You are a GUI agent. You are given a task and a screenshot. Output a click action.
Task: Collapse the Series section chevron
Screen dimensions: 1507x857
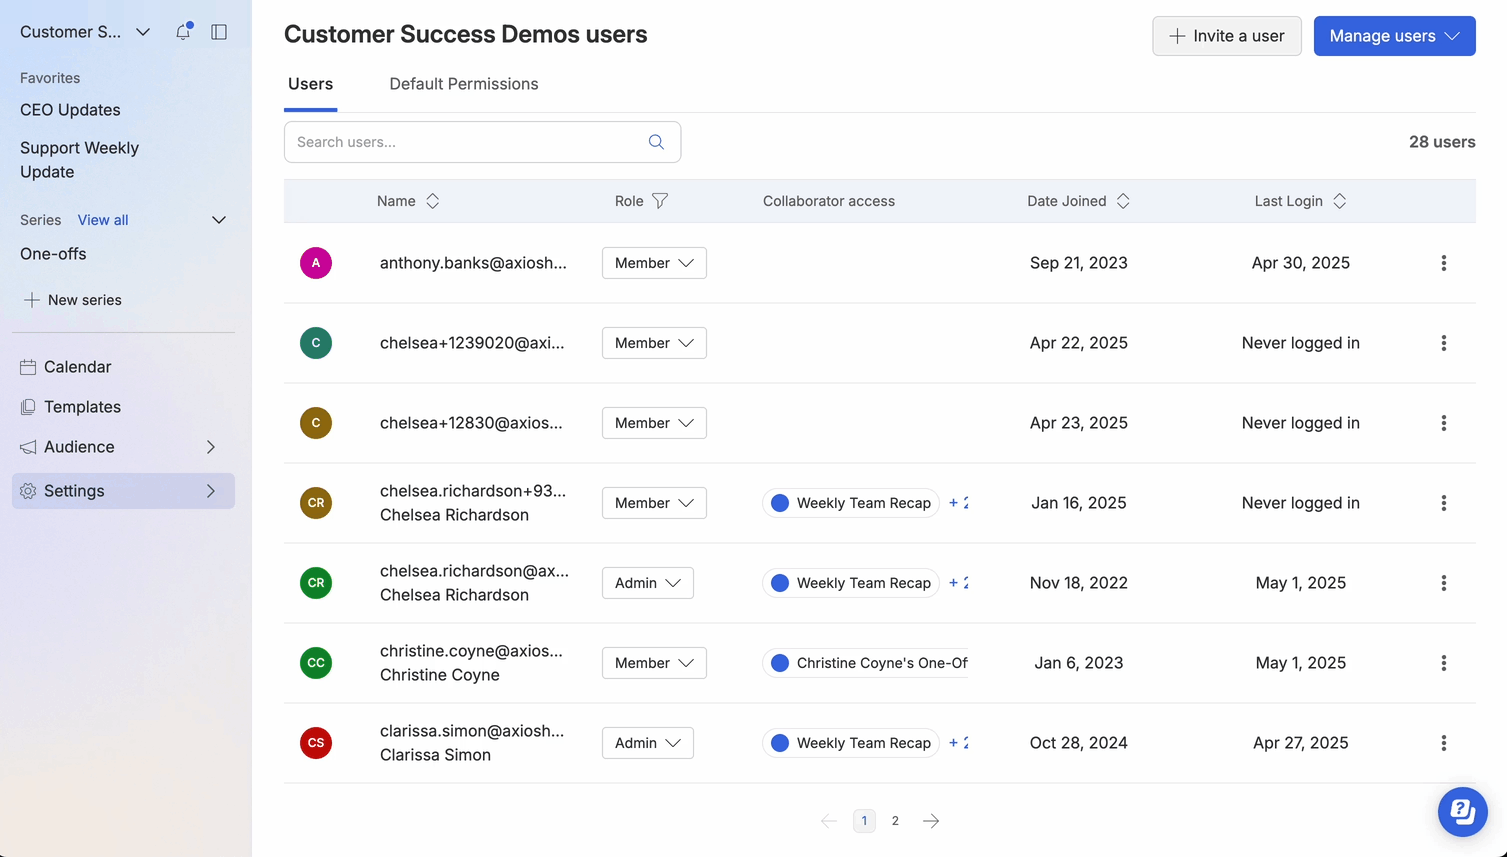pyautogui.click(x=219, y=220)
